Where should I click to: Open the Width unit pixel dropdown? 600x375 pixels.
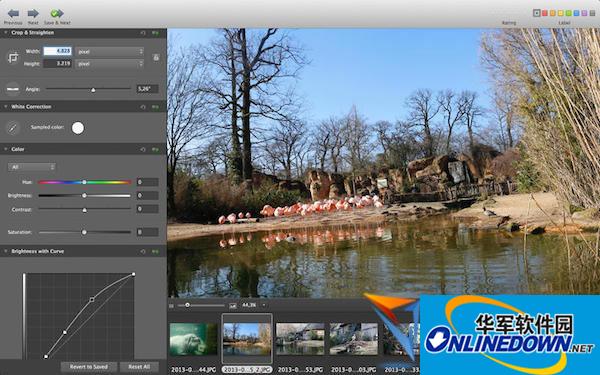click(x=109, y=51)
